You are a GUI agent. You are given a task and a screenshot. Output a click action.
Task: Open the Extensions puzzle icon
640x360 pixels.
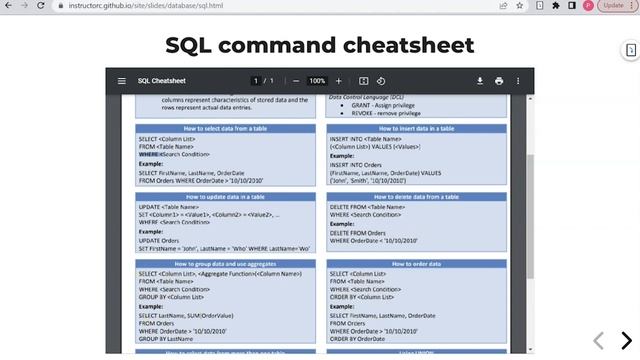click(556, 6)
